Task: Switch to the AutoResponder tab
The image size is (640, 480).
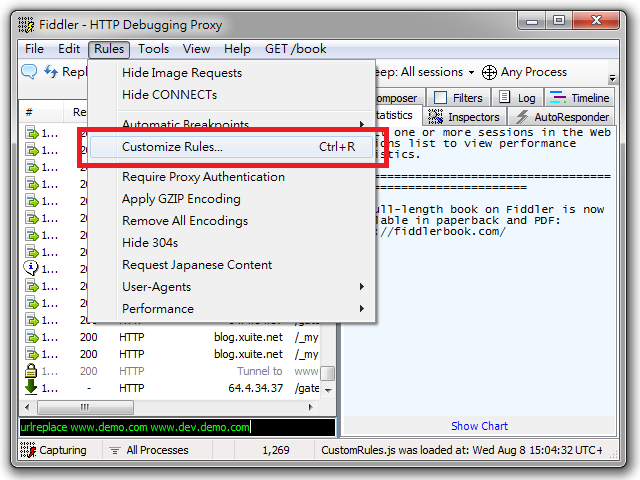Action: click(562, 117)
